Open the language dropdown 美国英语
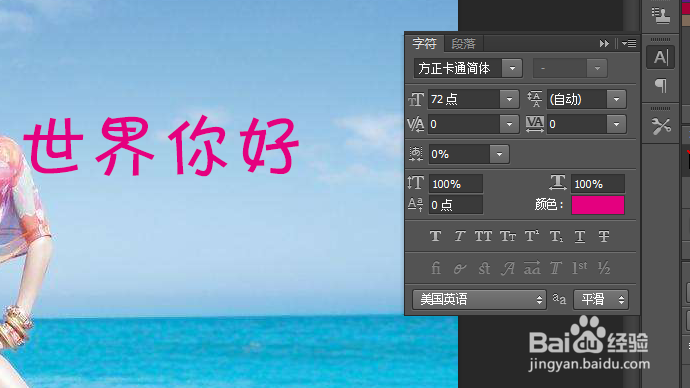 coord(479,300)
